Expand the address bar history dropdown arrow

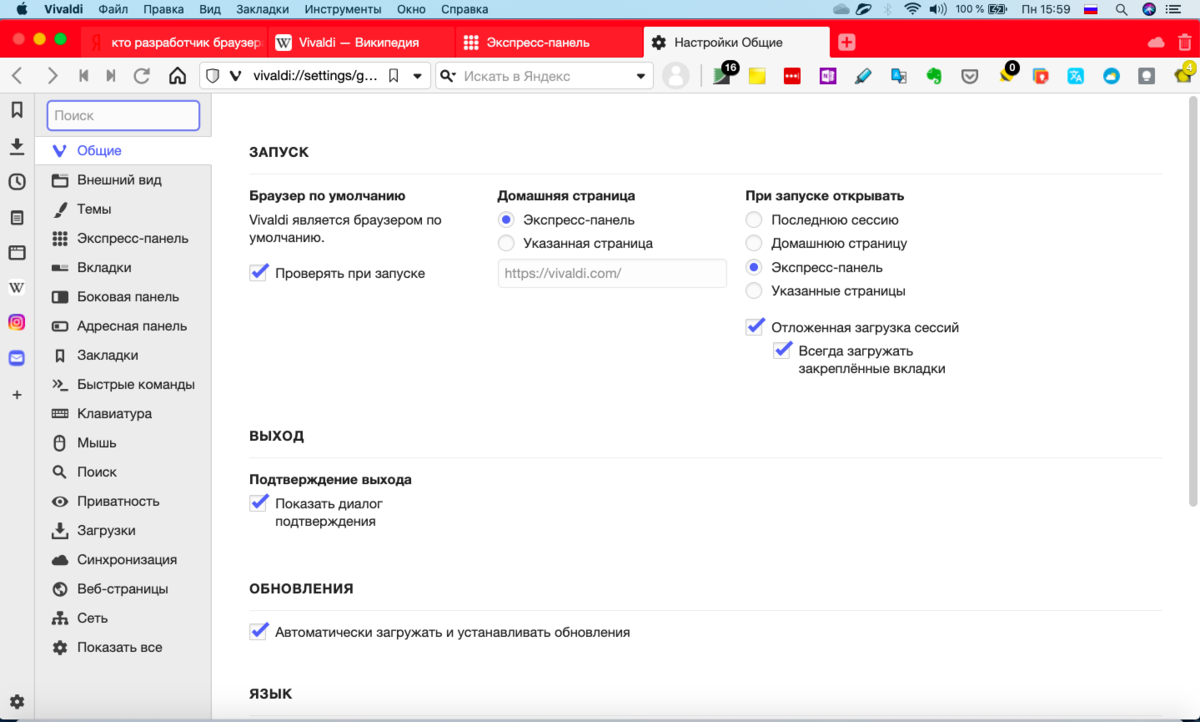click(x=418, y=76)
